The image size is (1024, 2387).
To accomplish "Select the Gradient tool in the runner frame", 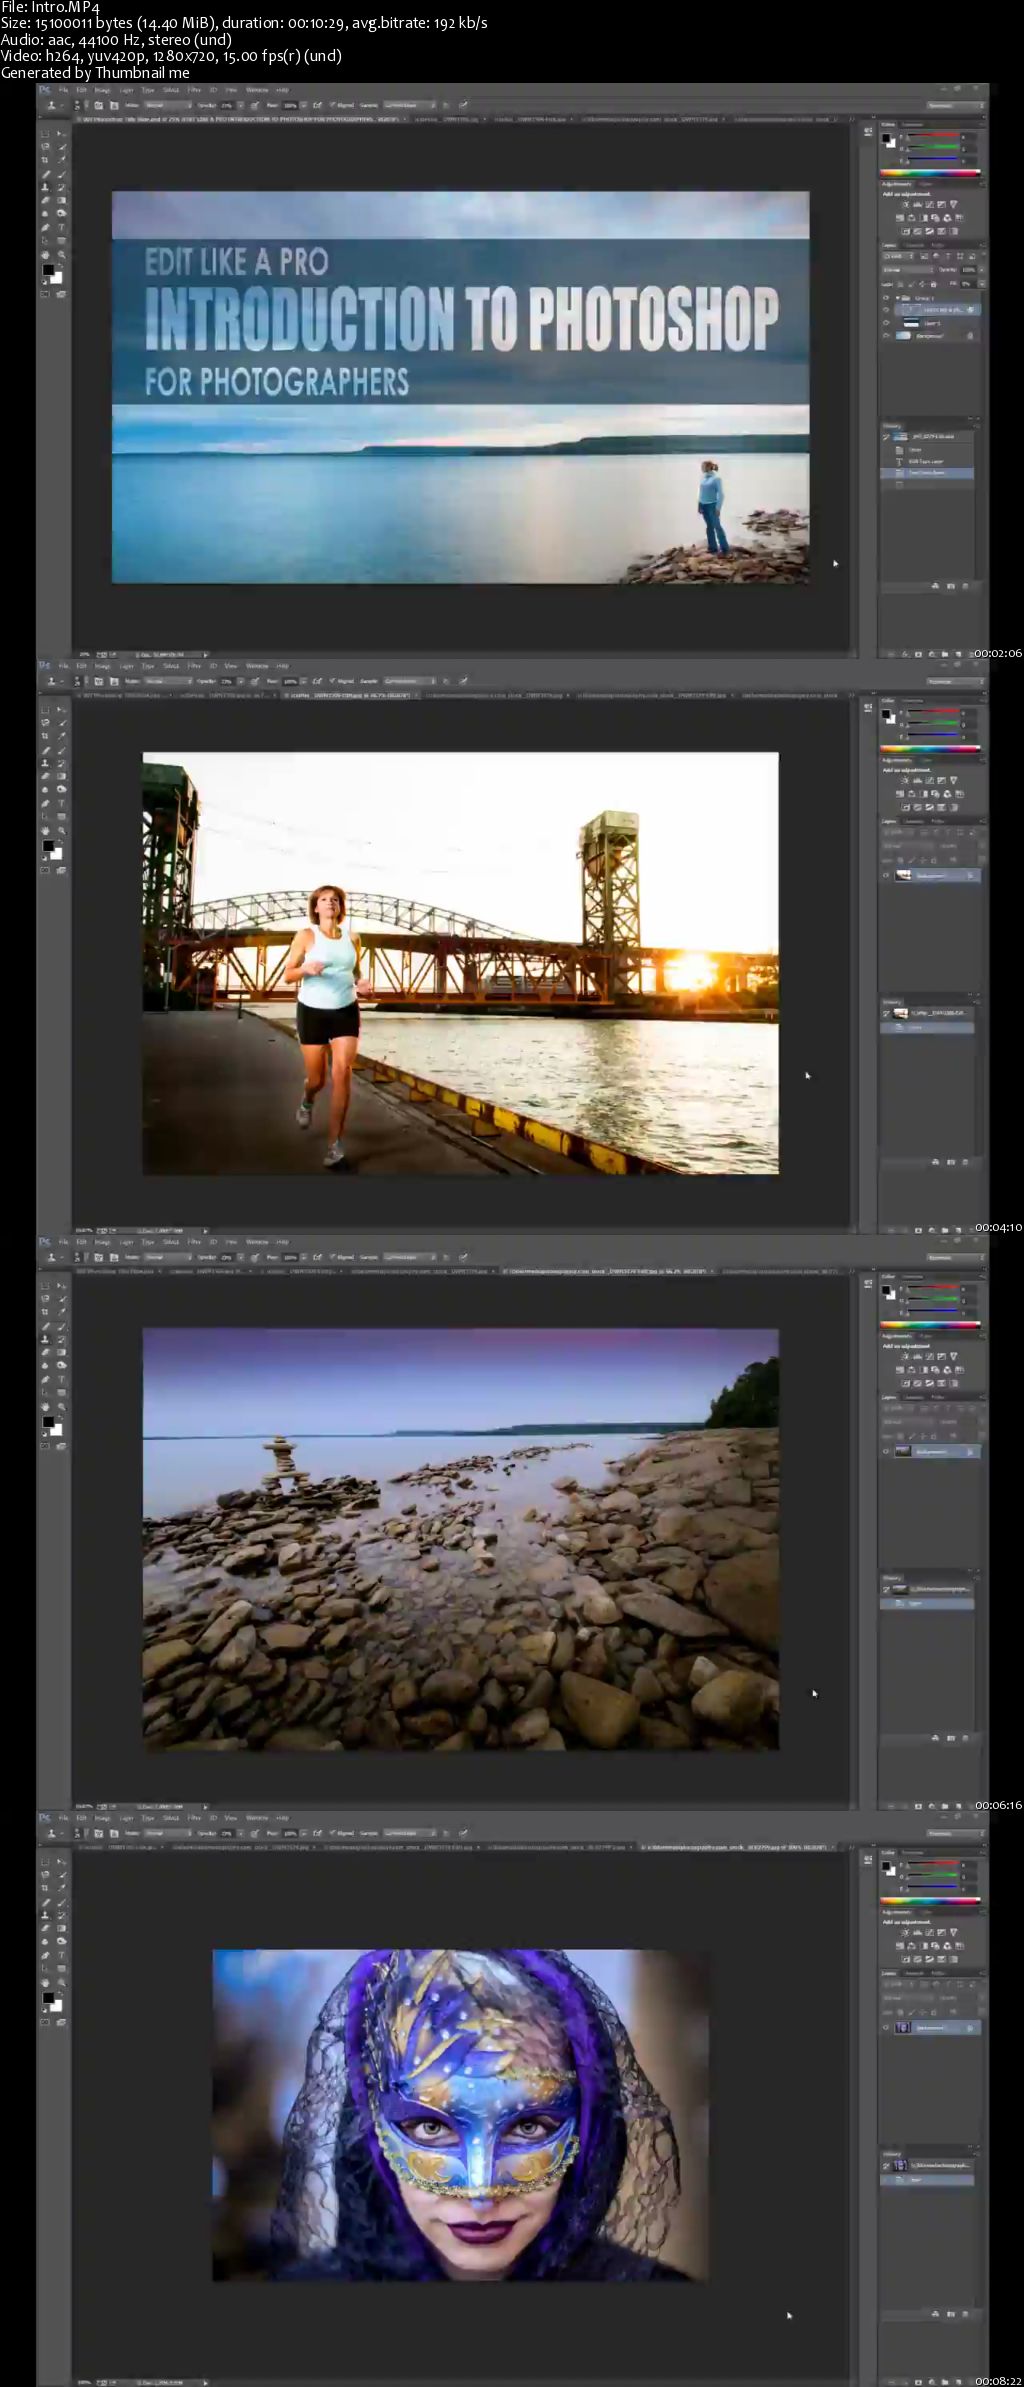I will pyautogui.click(x=61, y=776).
